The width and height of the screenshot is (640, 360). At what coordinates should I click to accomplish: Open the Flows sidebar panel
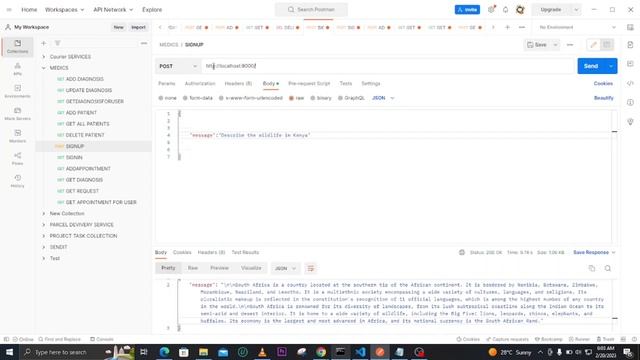pyautogui.click(x=18, y=159)
